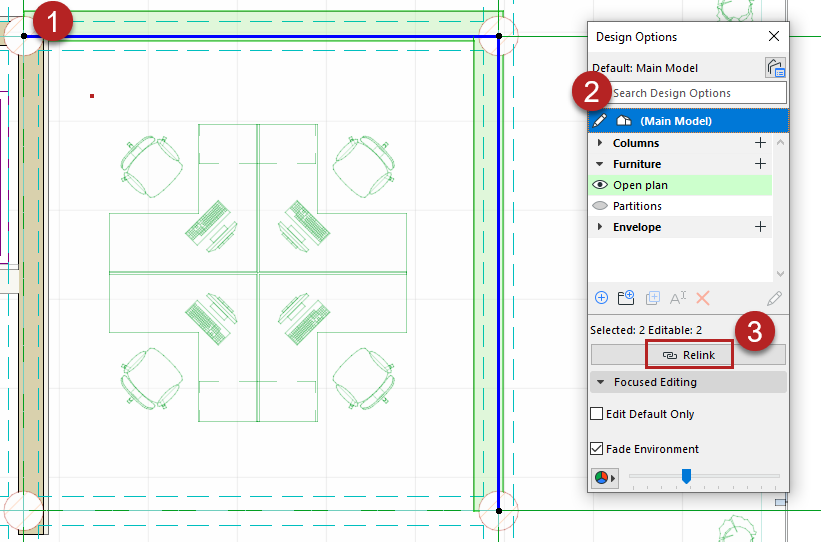
Task: Select the Columns set label
Action: click(636, 143)
